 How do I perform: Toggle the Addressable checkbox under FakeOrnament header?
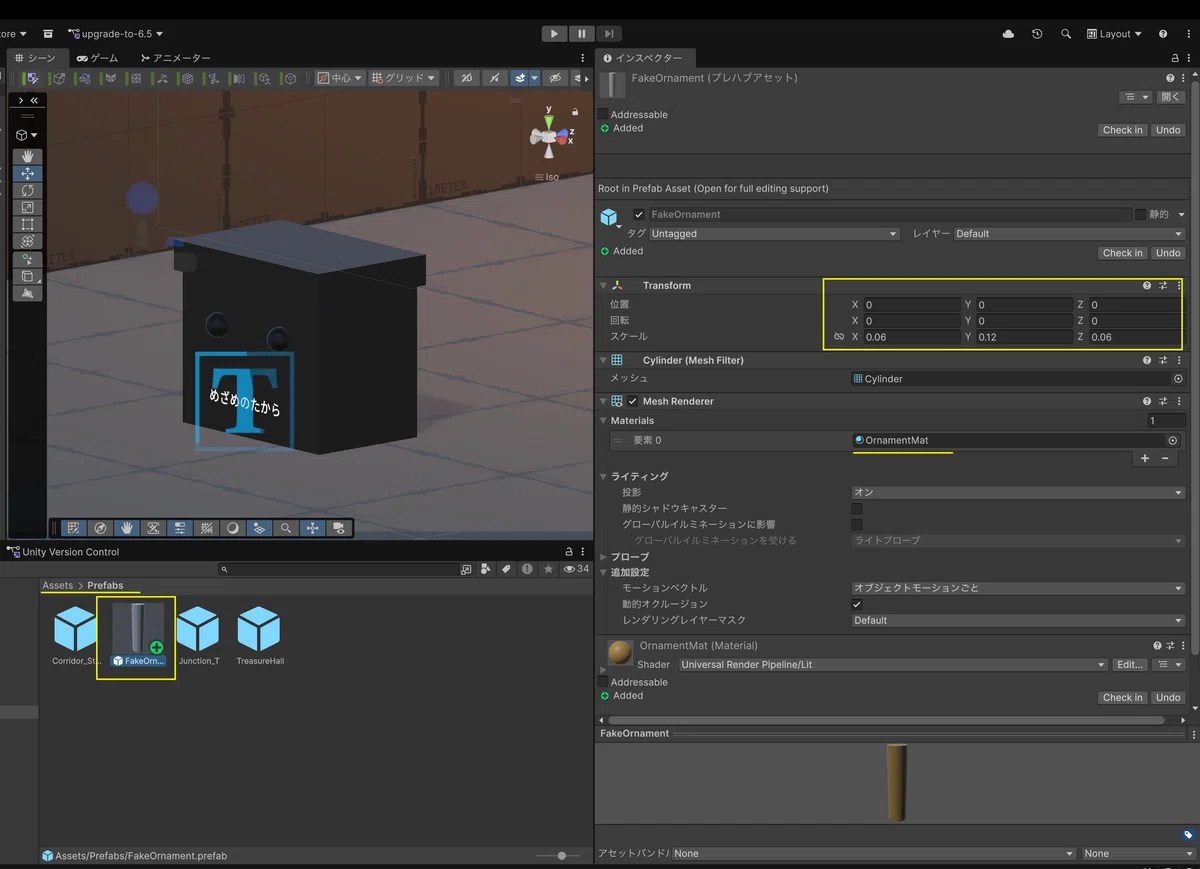pos(603,114)
